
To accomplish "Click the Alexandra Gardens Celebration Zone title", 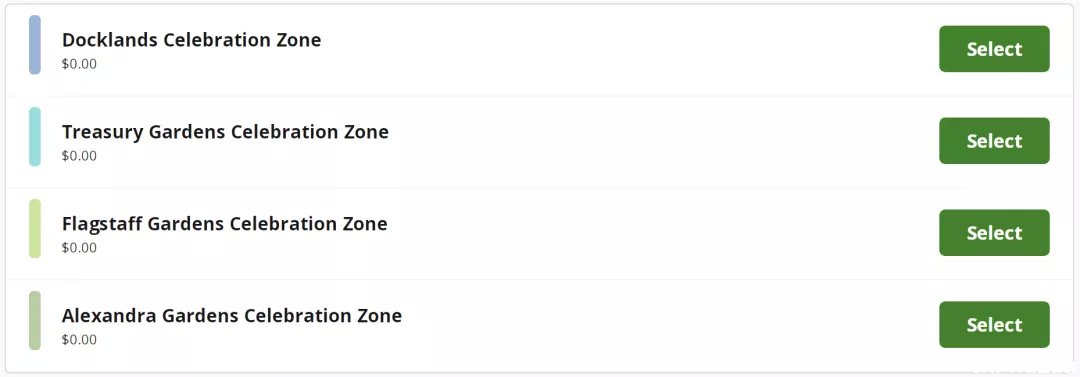I will (x=232, y=316).
